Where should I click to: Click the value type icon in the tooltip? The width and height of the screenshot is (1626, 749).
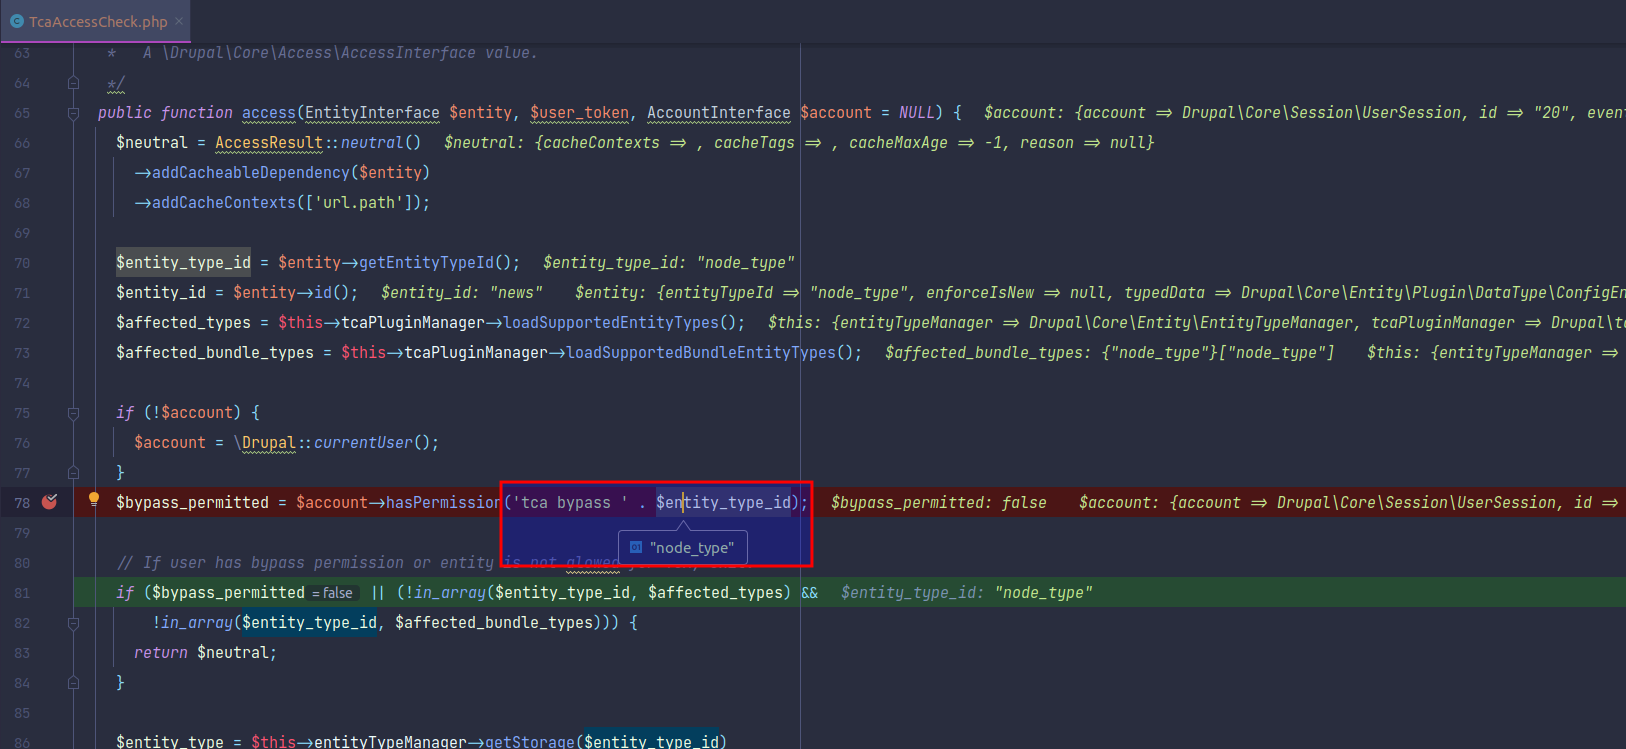pos(636,548)
